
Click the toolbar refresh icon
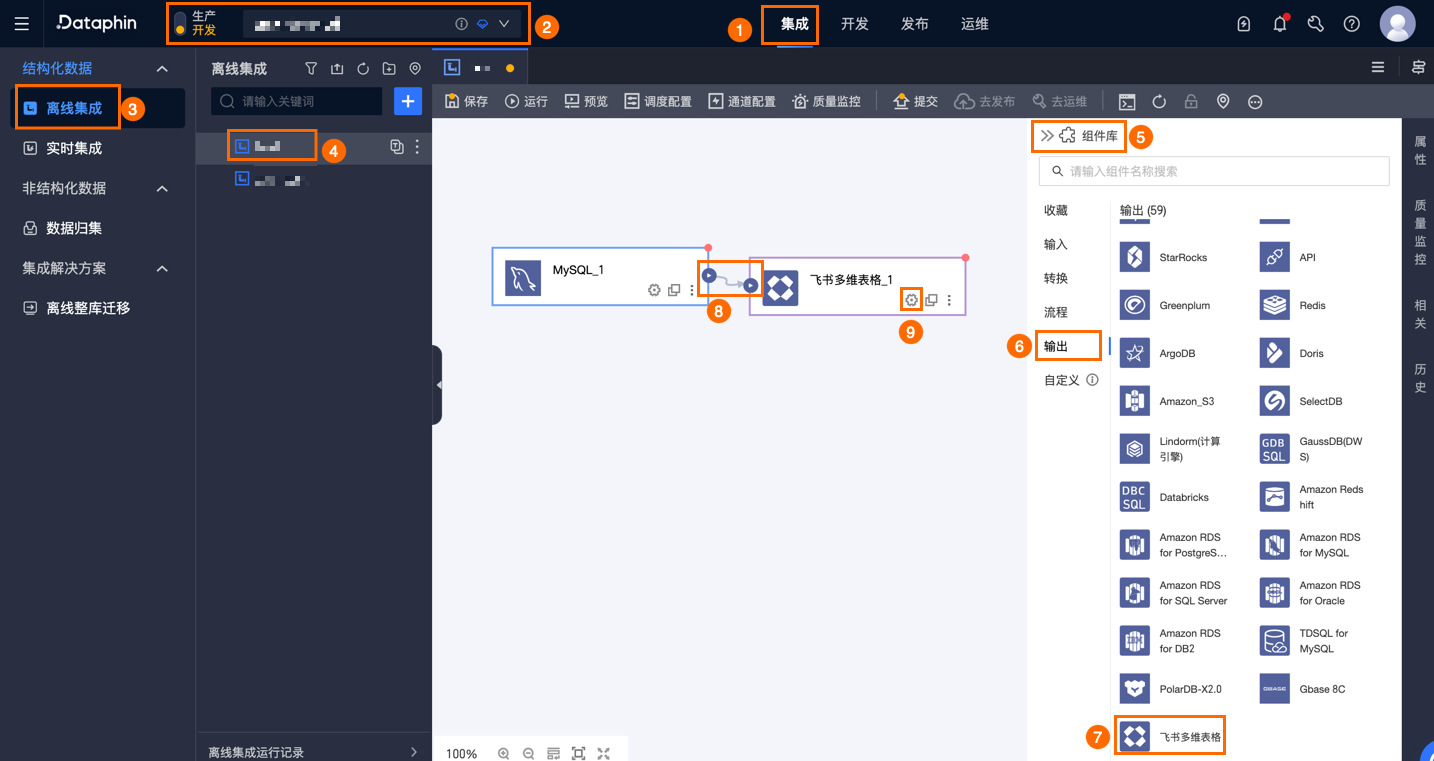click(x=1159, y=101)
